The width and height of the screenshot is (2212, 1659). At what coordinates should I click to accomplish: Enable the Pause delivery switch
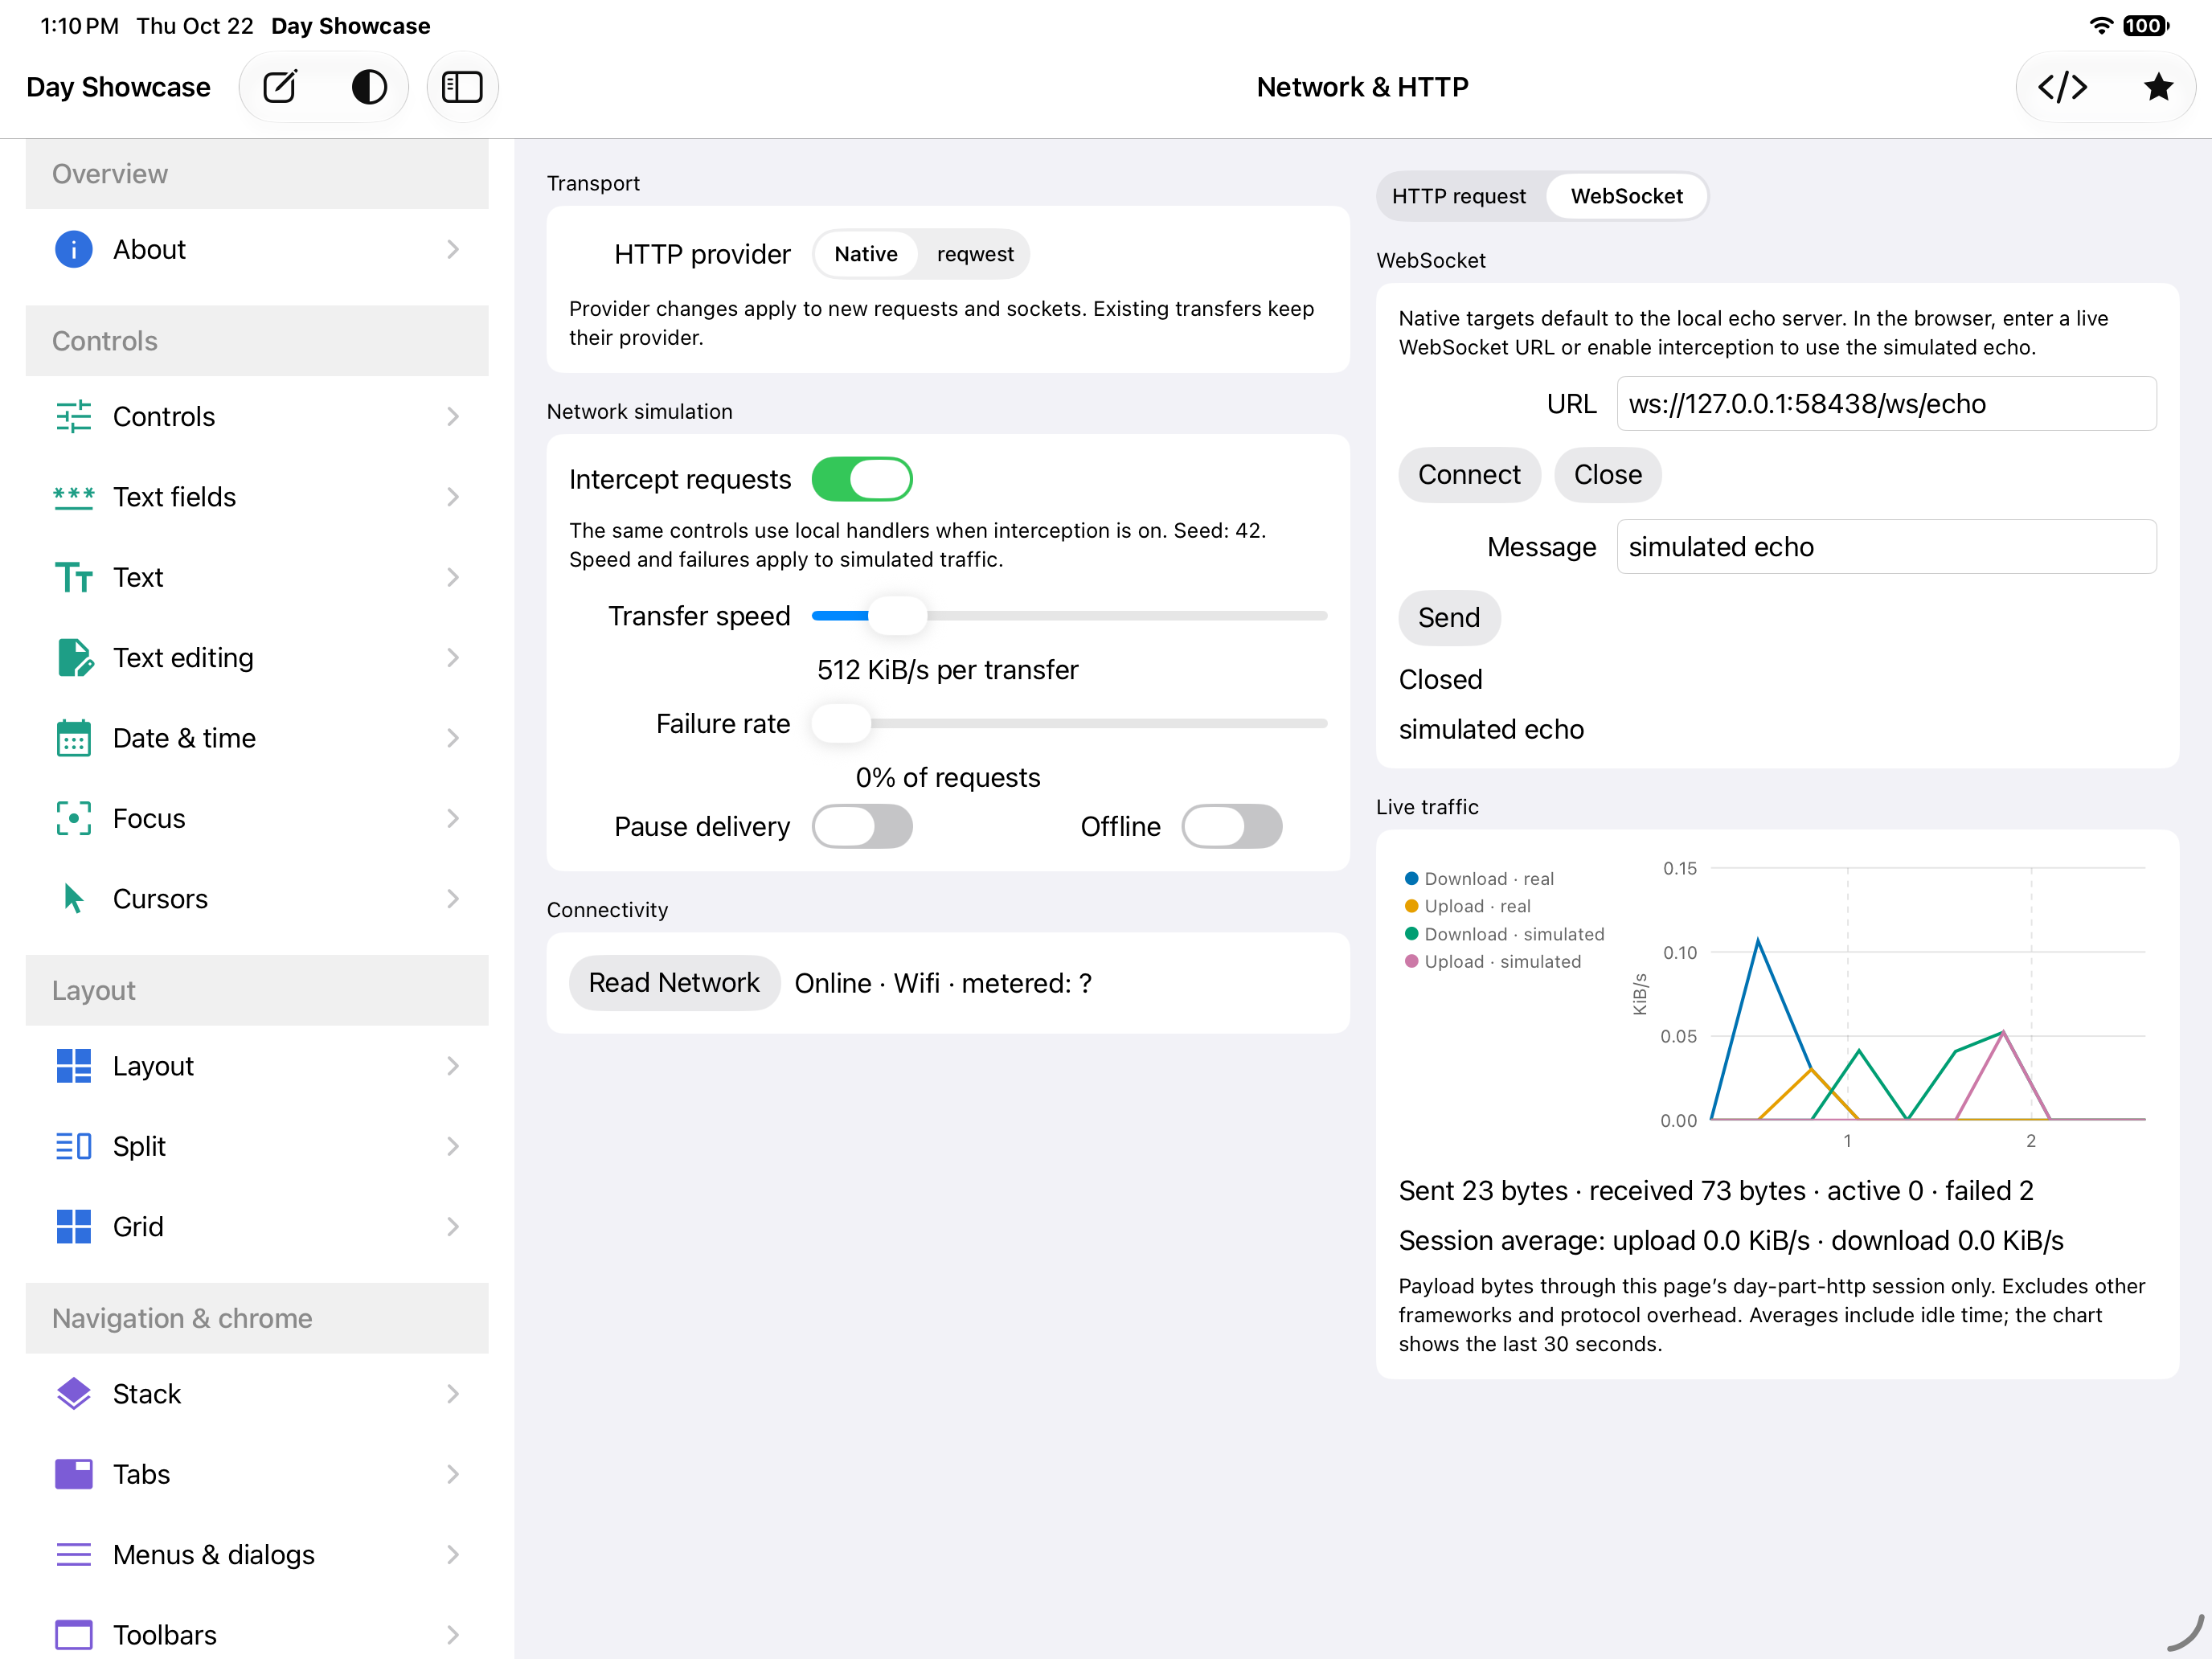point(862,826)
